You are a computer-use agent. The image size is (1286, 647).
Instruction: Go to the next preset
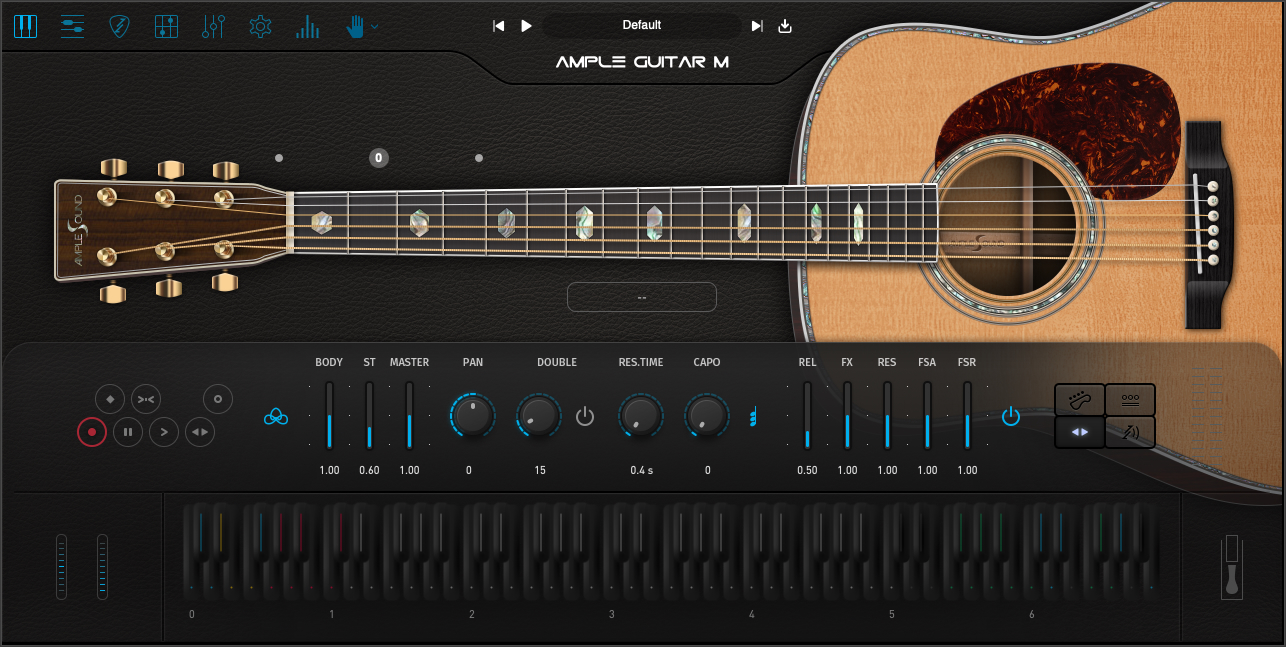(x=757, y=26)
